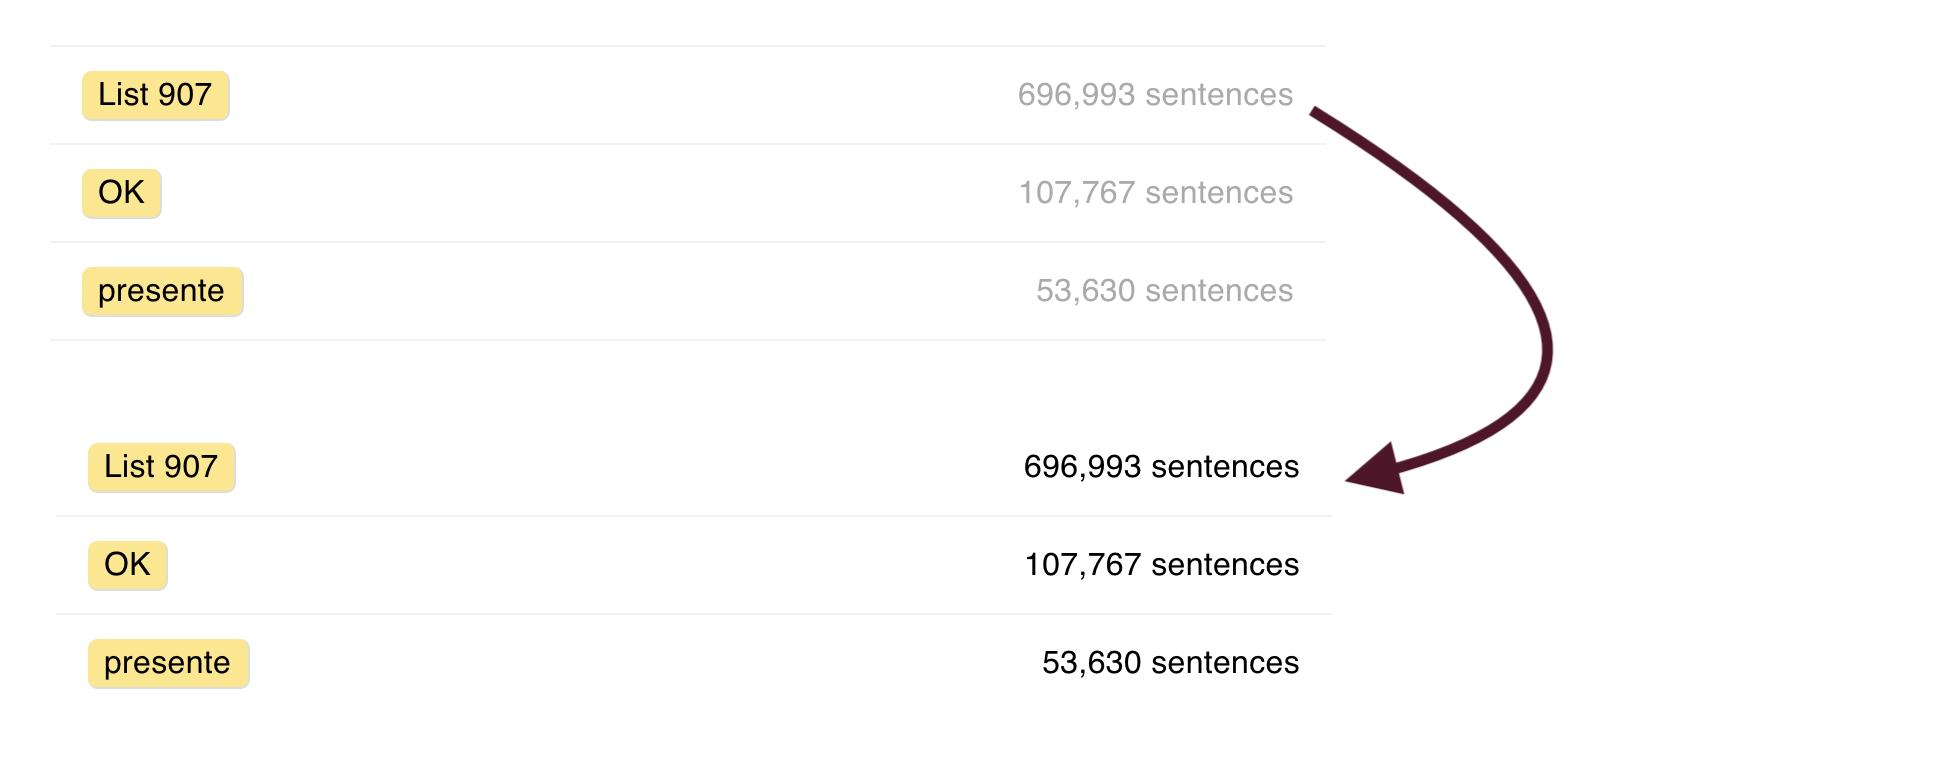This screenshot has width=1936, height=773.
Task: Click the grayed 53,630 sentences count
Action: pos(1163,291)
